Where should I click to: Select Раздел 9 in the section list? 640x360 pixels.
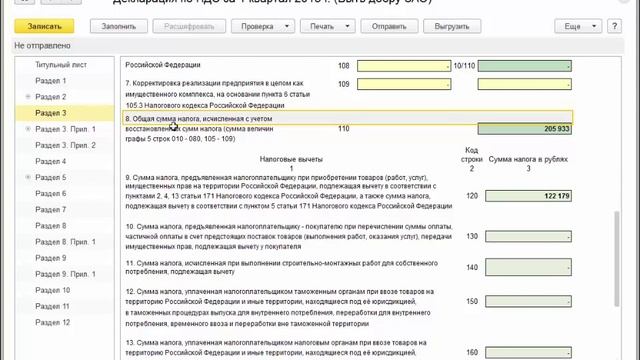51,258
